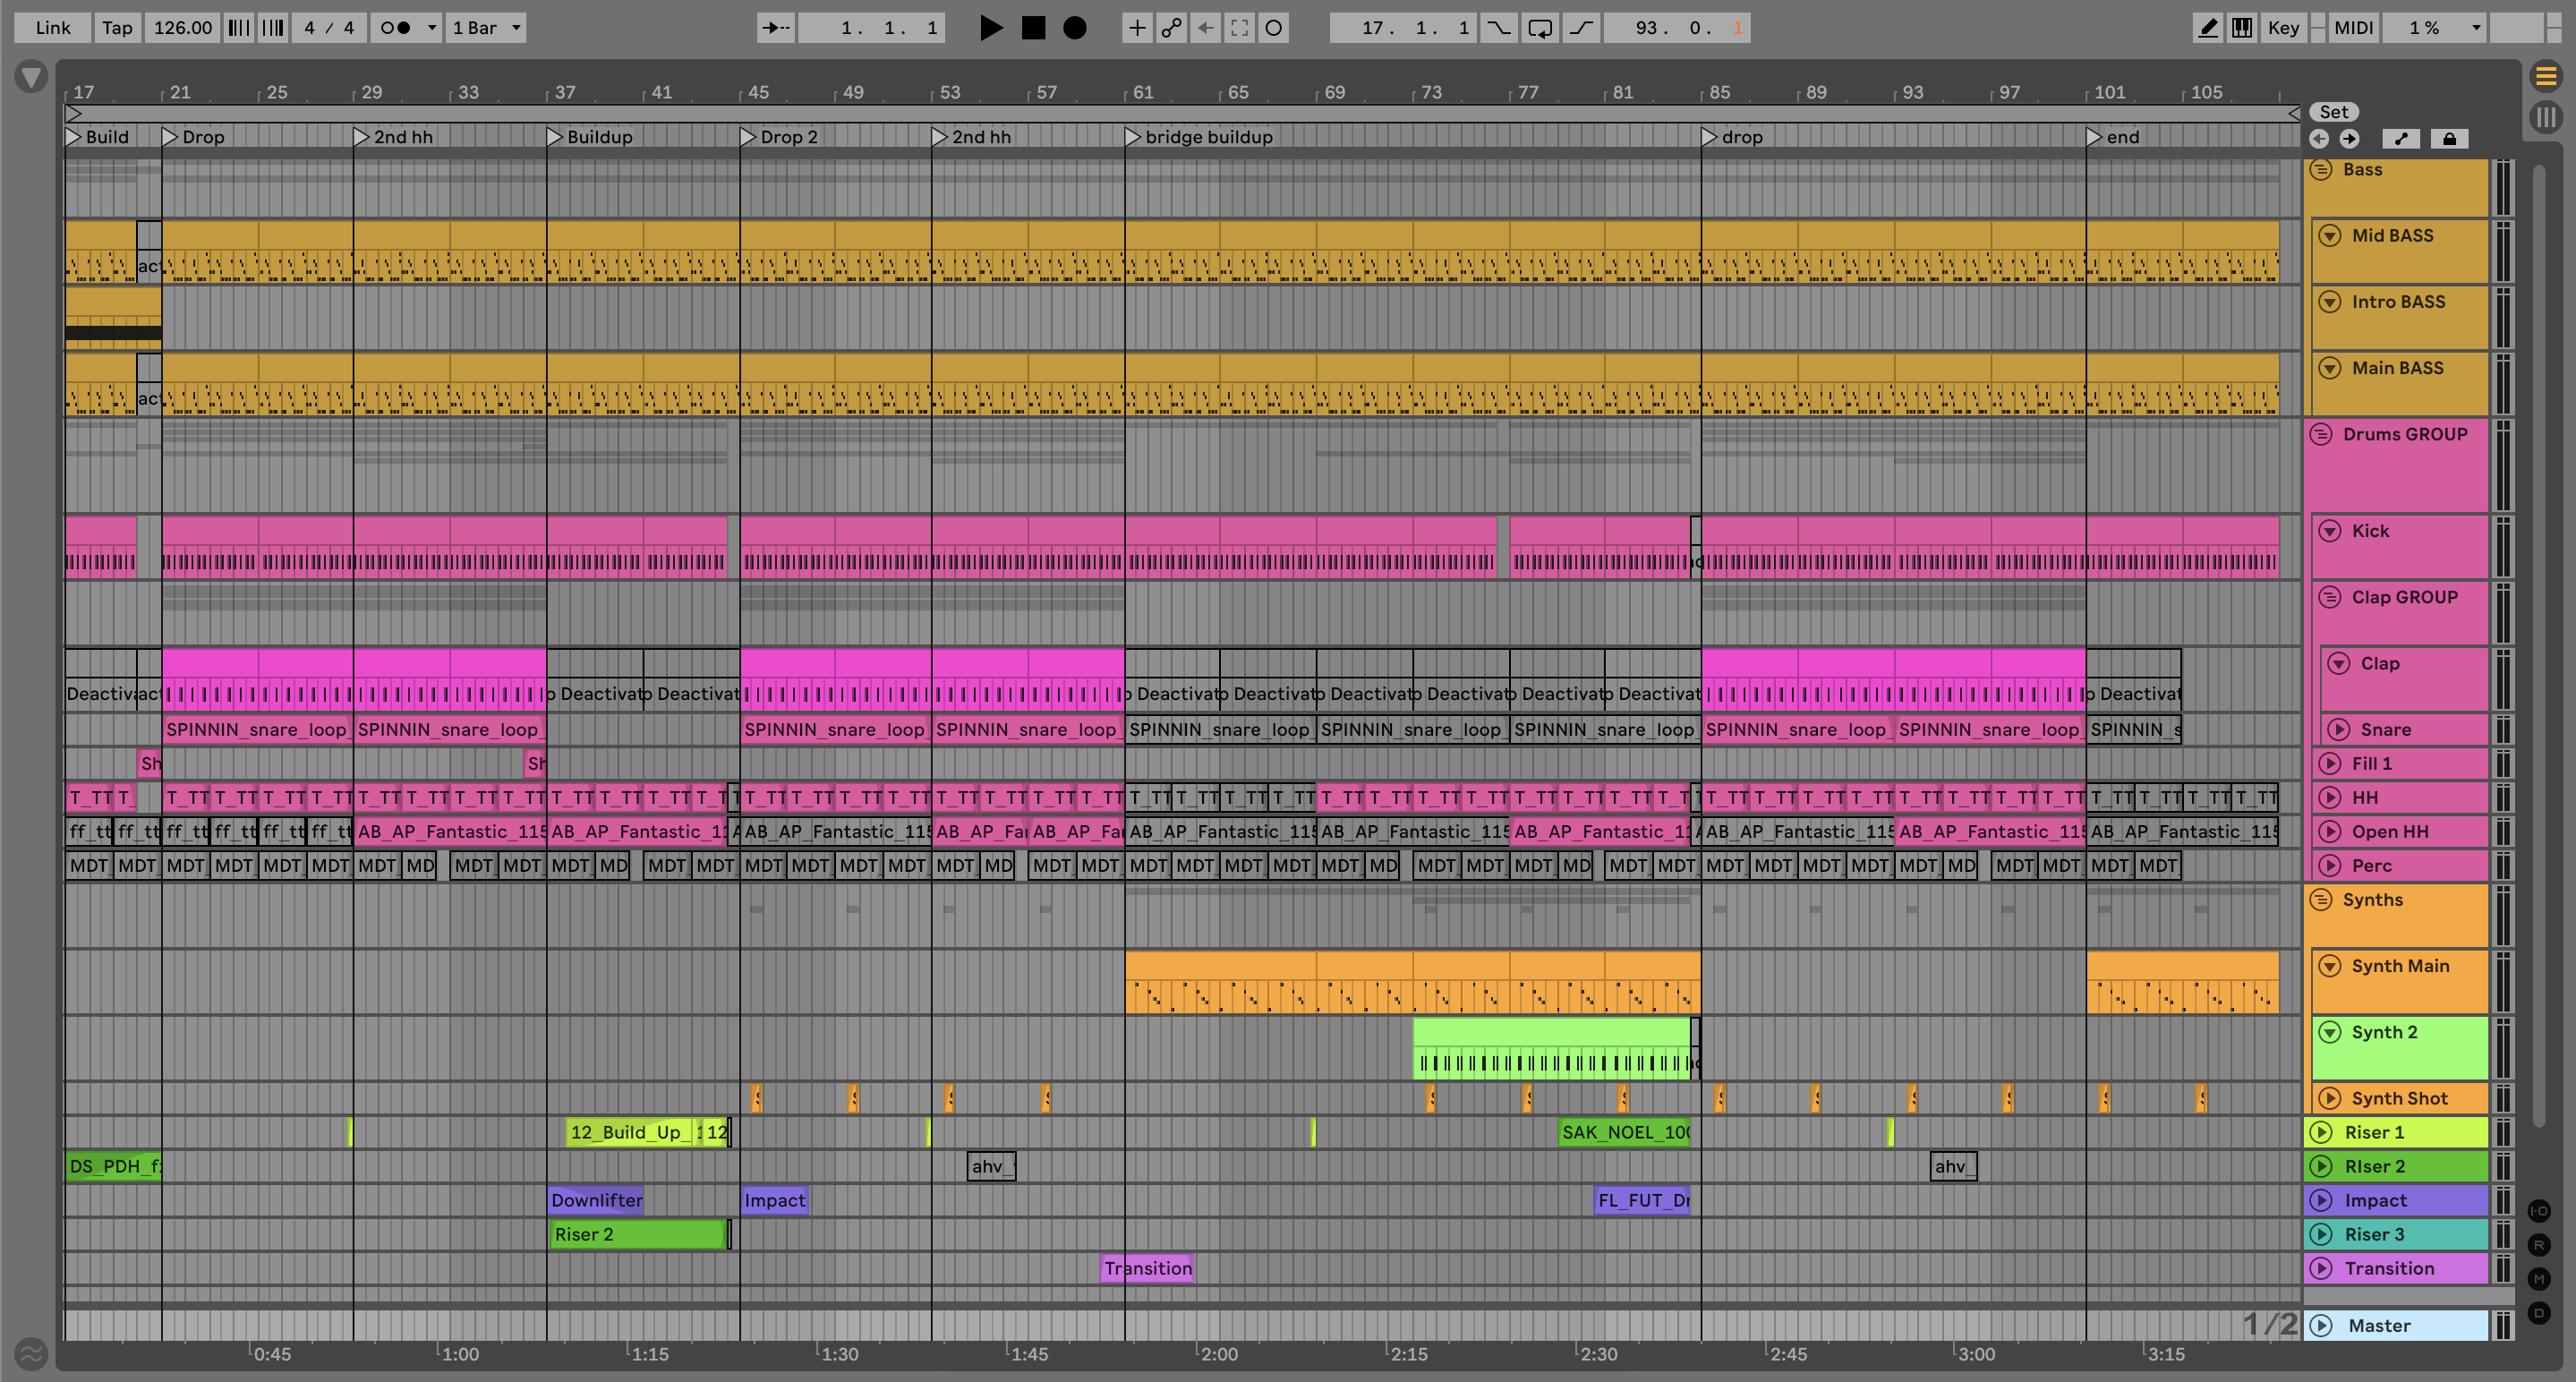Click the Automation Arm link icon
This screenshot has width=2576, height=1382.
(x=1171, y=28)
